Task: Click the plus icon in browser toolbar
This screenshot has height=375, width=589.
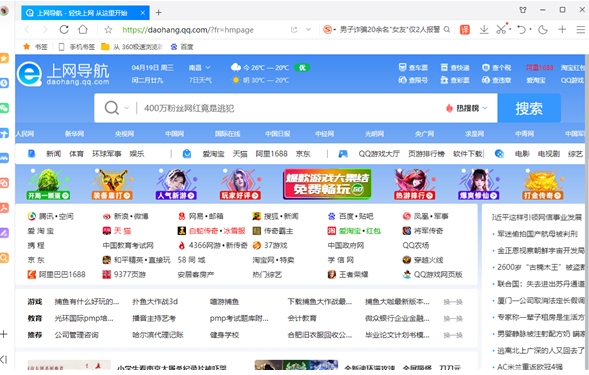Action: [x=562, y=29]
